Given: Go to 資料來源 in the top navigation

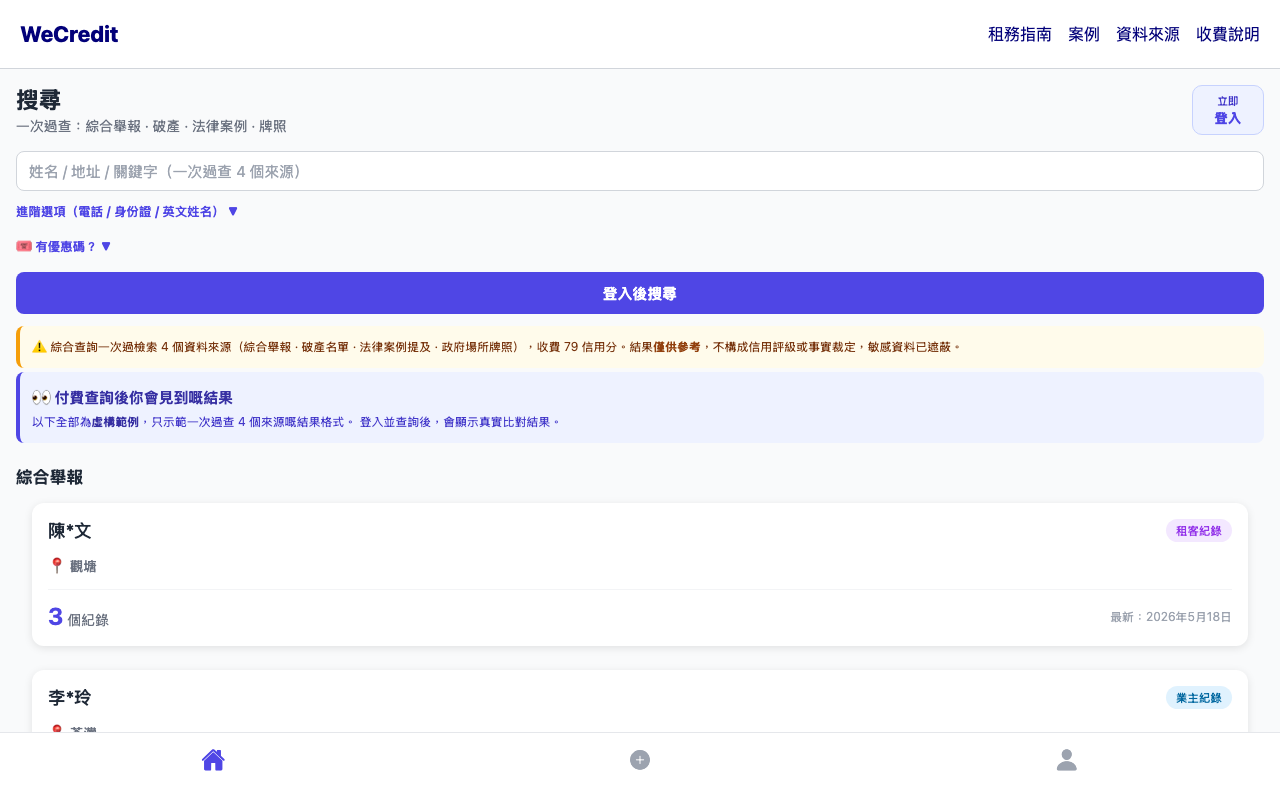Looking at the screenshot, I should (1148, 34).
